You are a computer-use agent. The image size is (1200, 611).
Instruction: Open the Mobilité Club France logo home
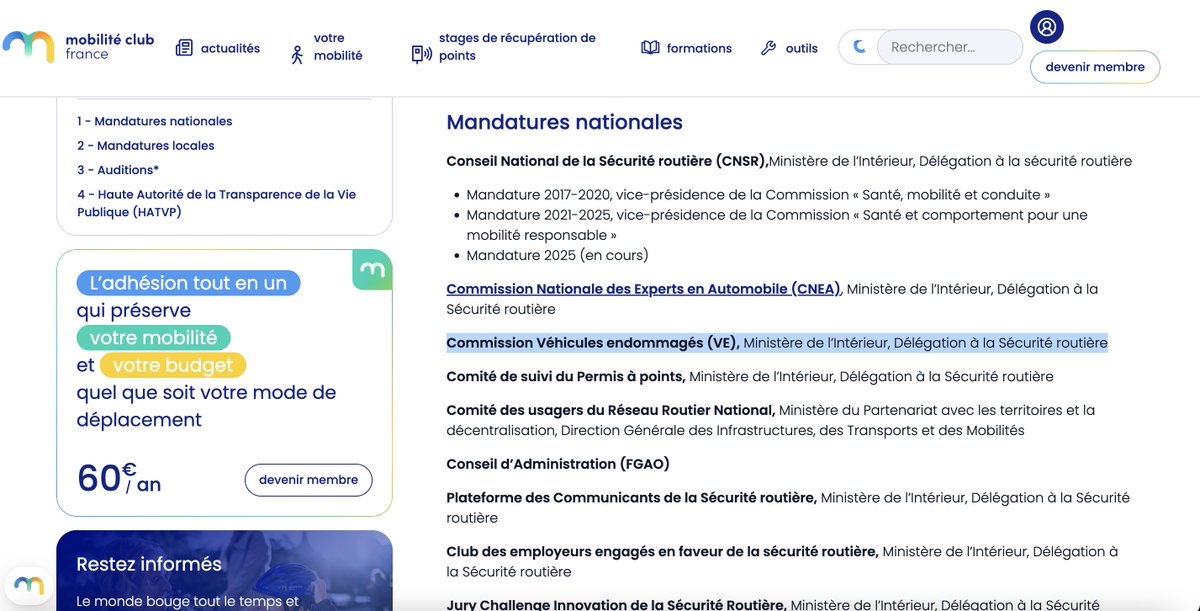point(79,47)
